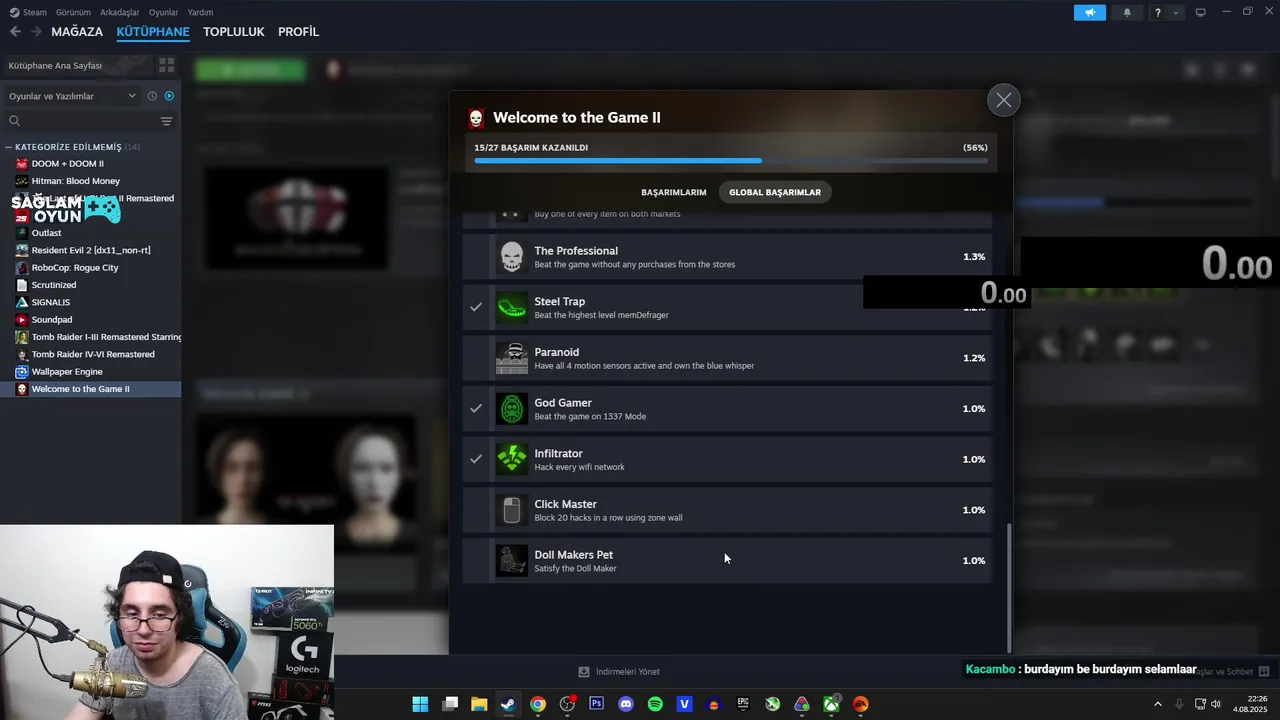
Task: Click the 15/27 achievements progress bar
Action: click(x=731, y=160)
